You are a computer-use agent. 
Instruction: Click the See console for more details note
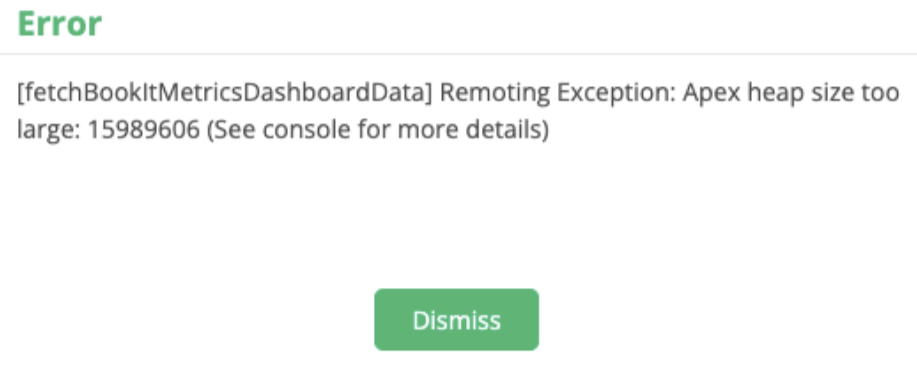tap(378, 131)
